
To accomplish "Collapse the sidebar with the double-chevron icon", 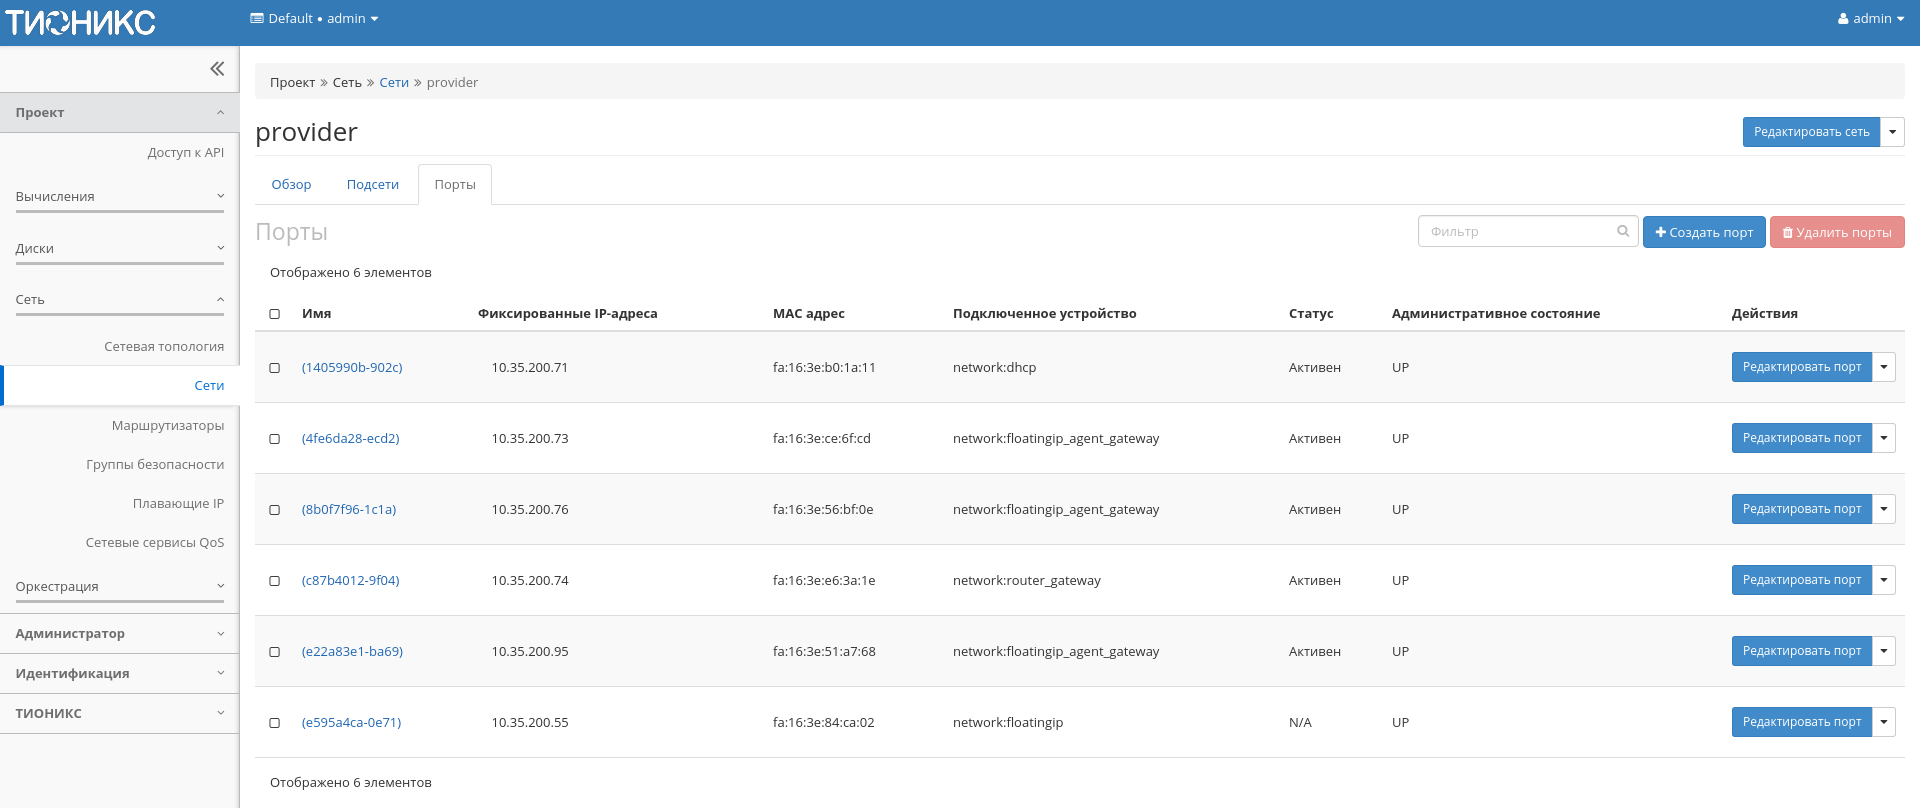I will pyautogui.click(x=217, y=69).
